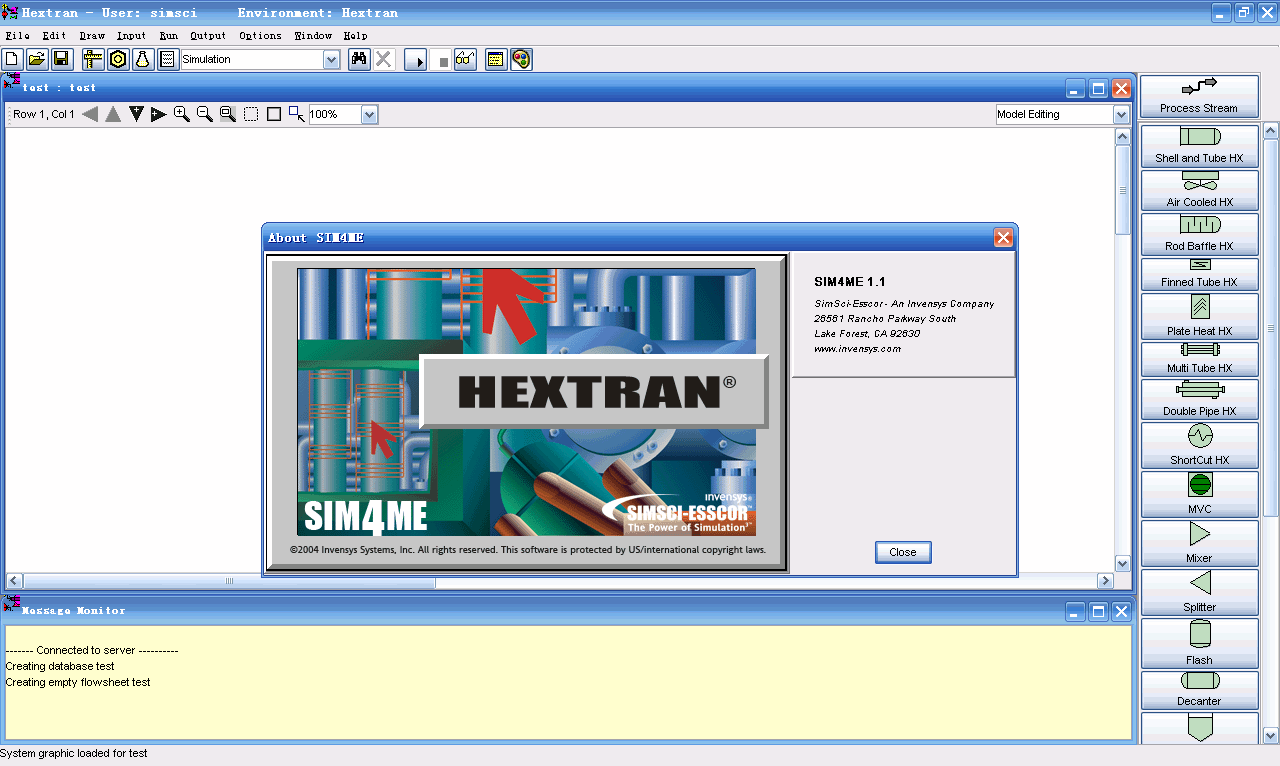Close About SIM4ME dialog with red X
The height and width of the screenshot is (766, 1280).
click(1003, 237)
